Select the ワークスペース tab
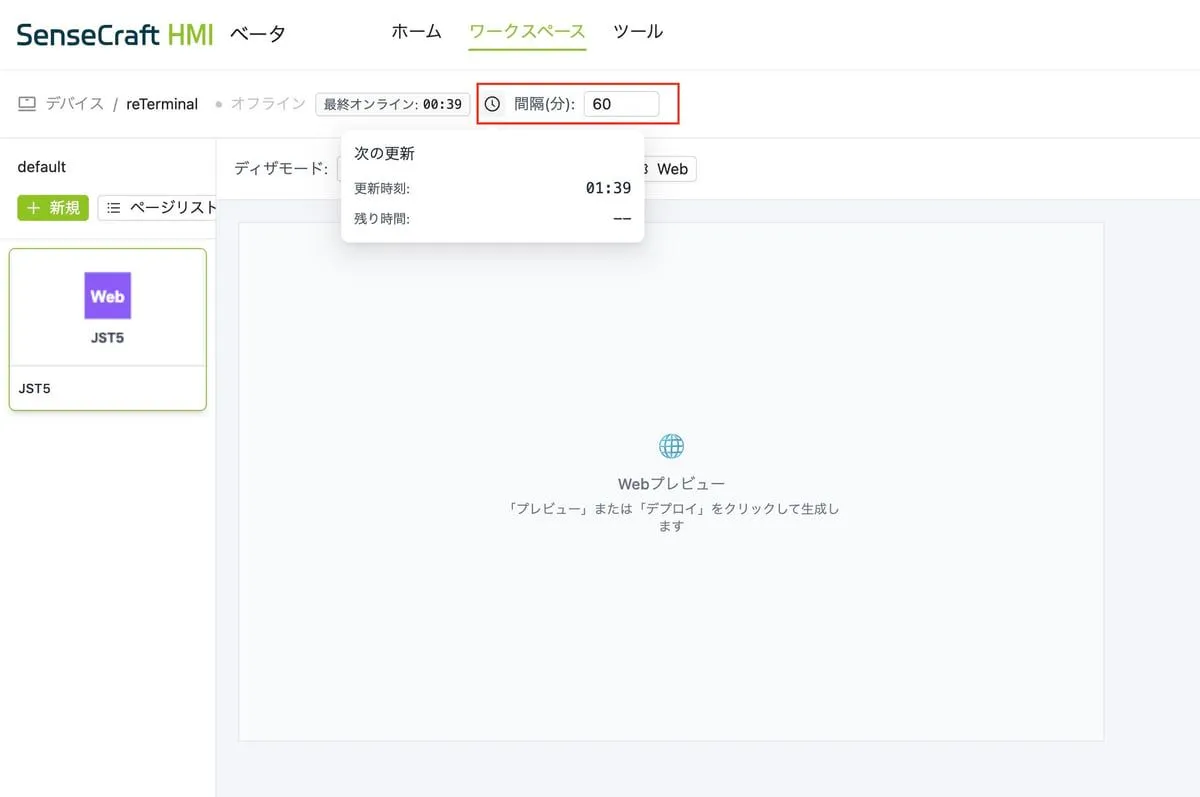The width and height of the screenshot is (1200, 797). click(527, 32)
